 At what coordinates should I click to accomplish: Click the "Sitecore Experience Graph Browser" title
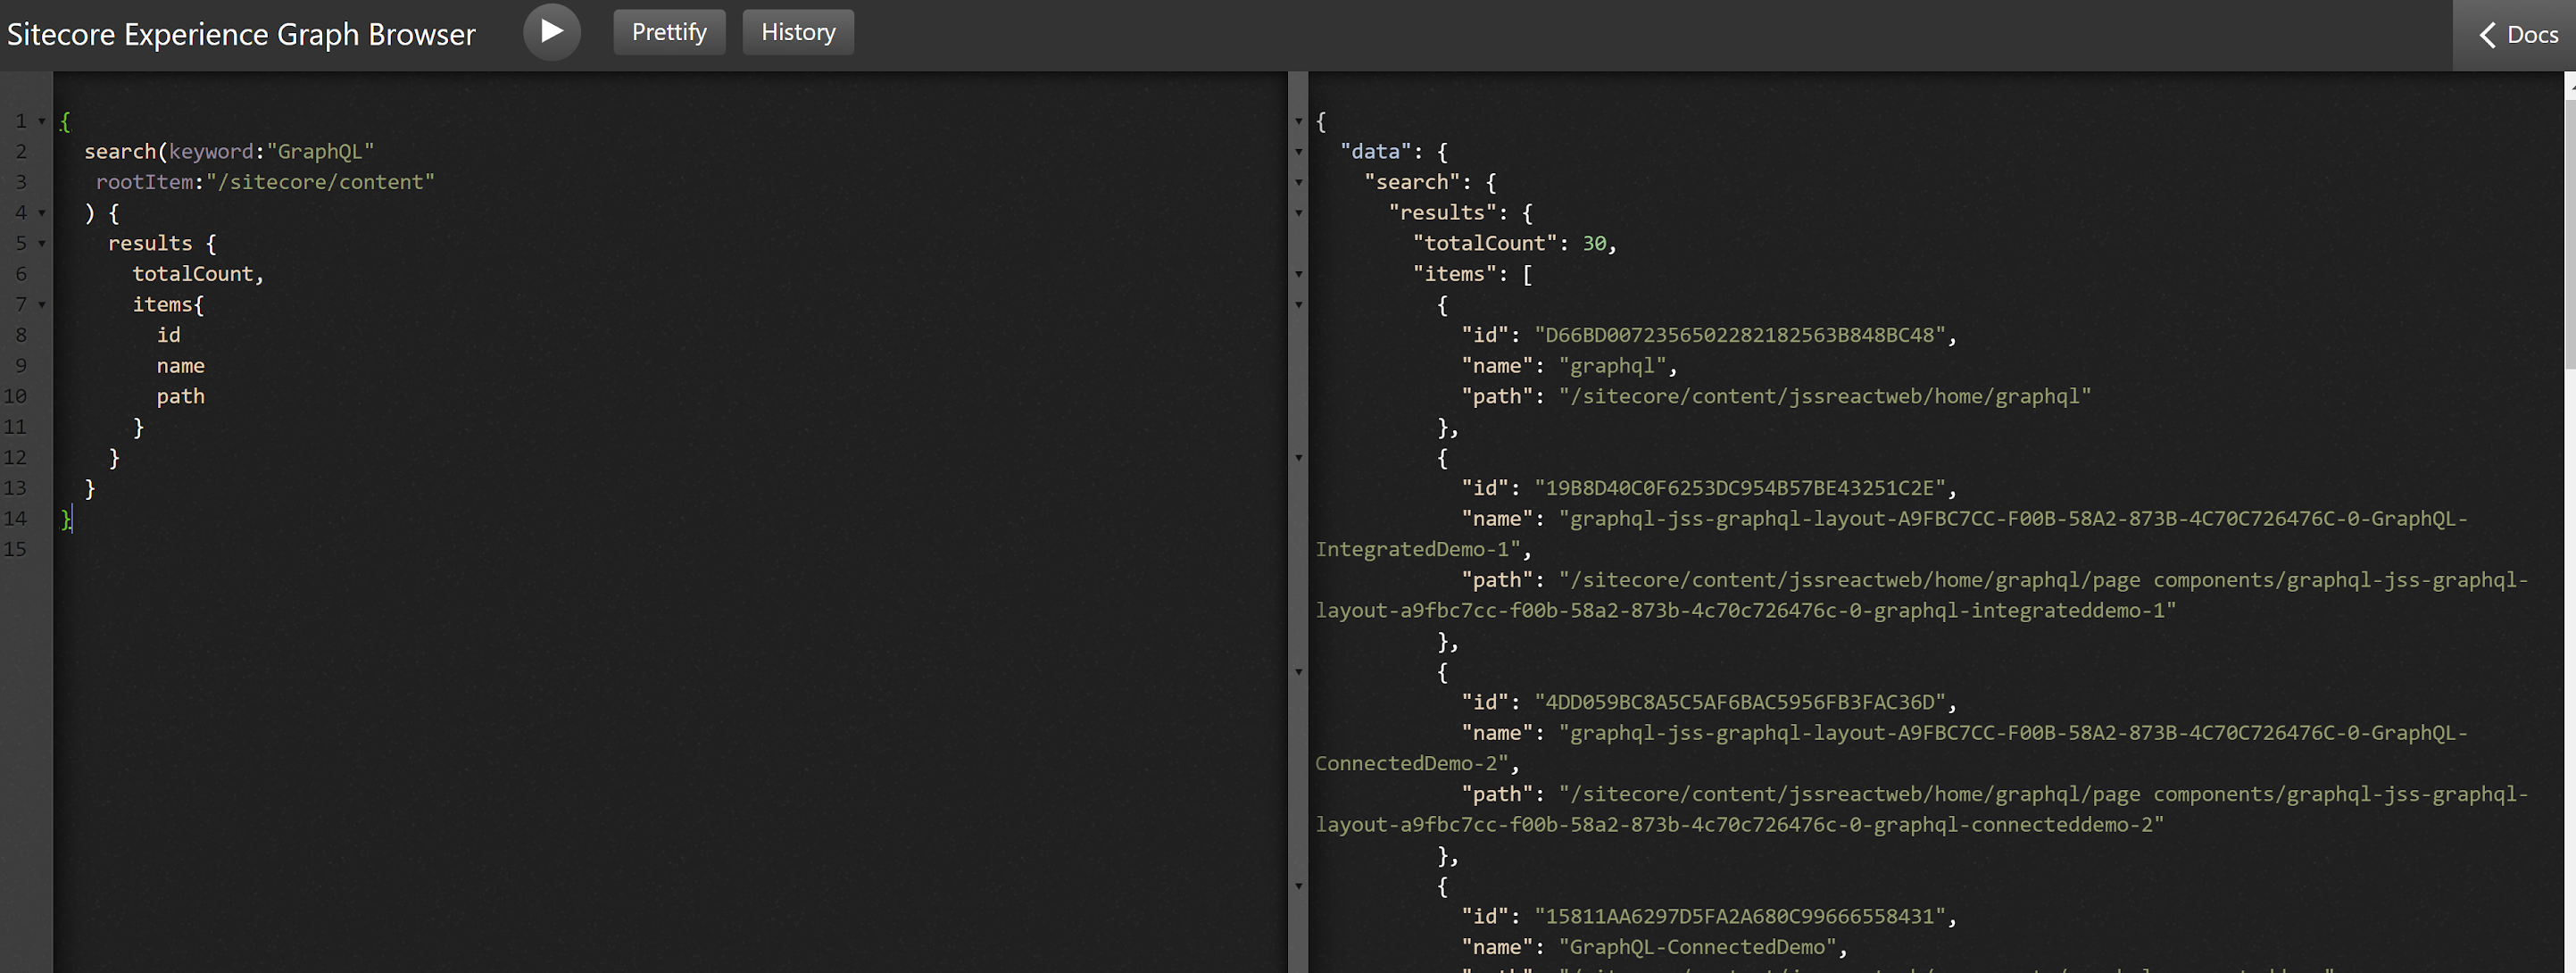pos(241,34)
